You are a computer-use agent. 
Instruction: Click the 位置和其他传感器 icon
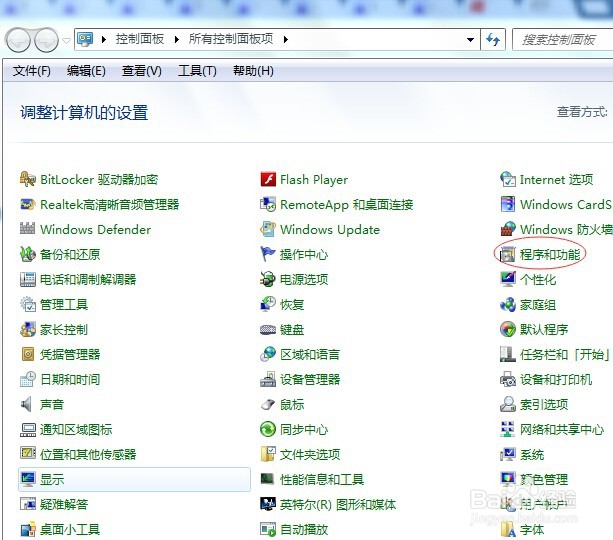[27, 454]
